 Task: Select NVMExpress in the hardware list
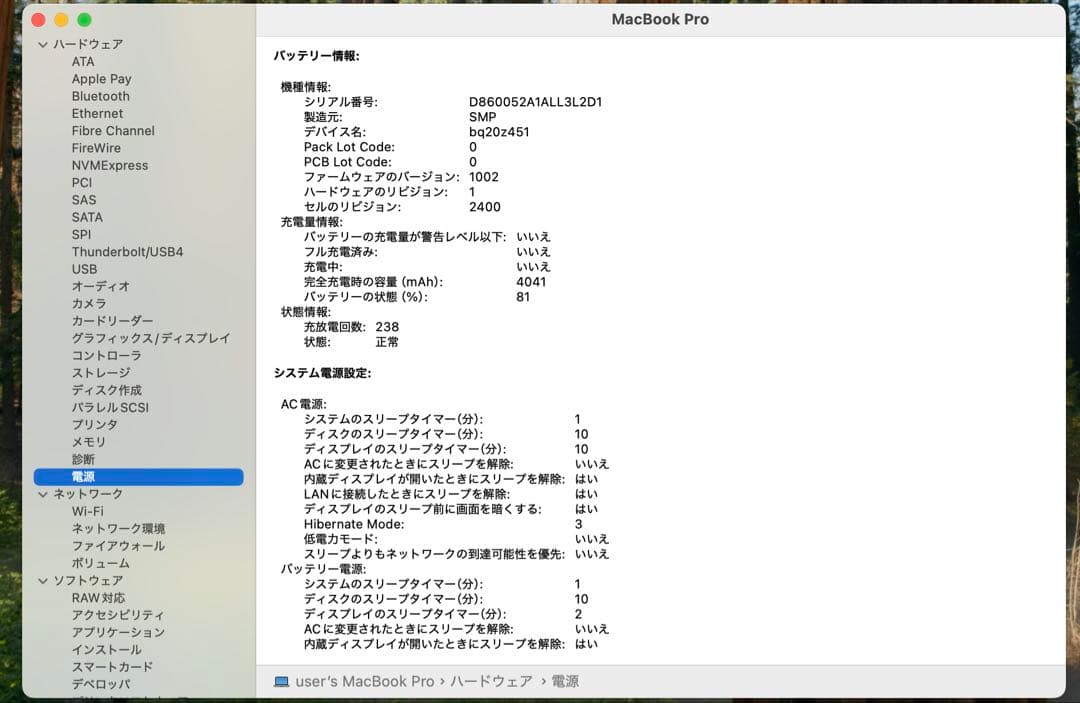pos(110,165)
